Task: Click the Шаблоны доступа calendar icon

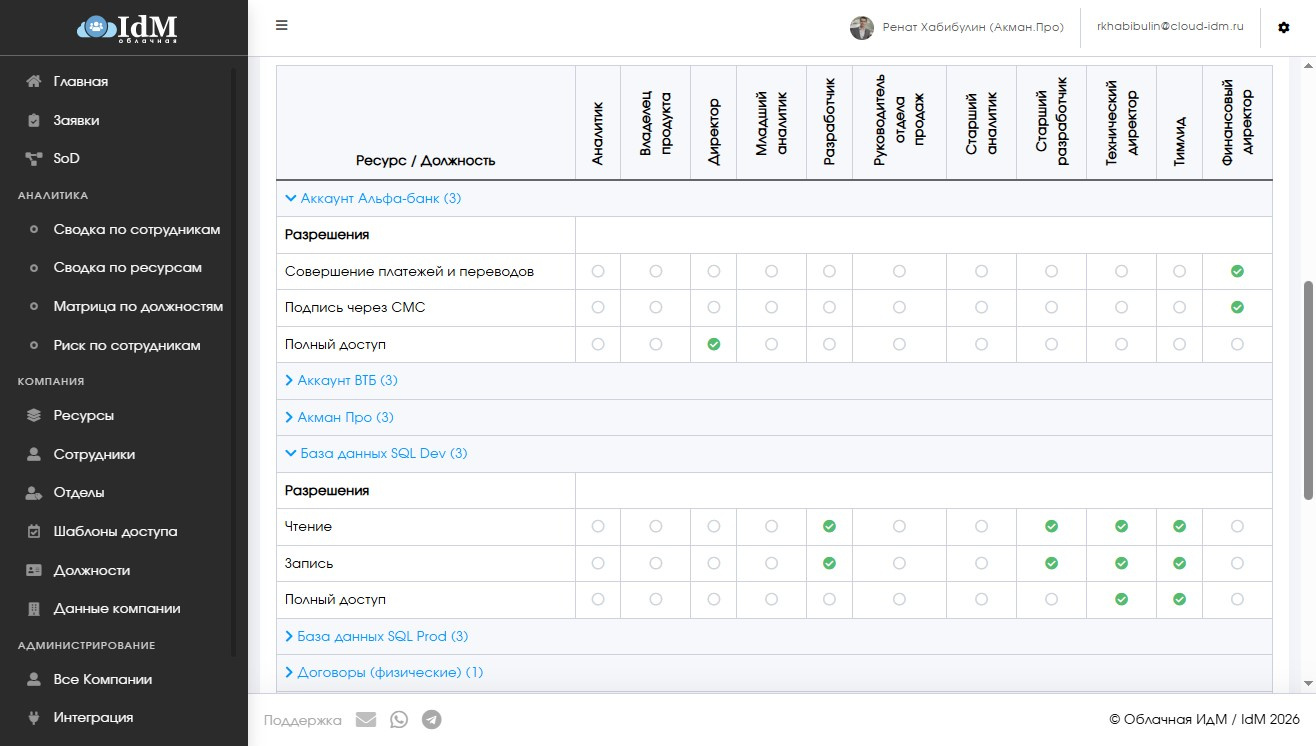Action: (34, 532)
